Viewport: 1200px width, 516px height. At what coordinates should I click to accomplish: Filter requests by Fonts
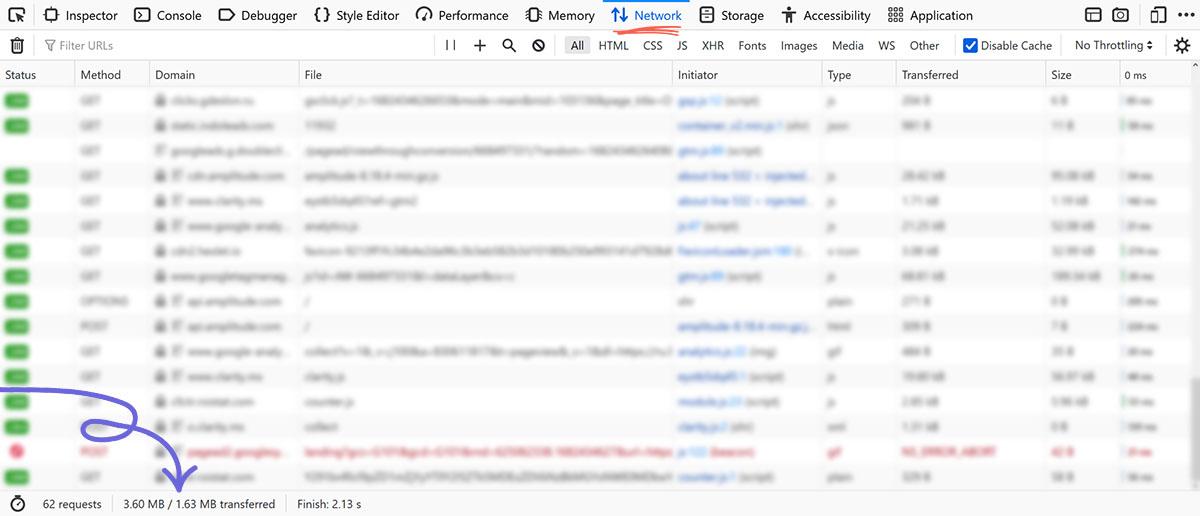752,45
